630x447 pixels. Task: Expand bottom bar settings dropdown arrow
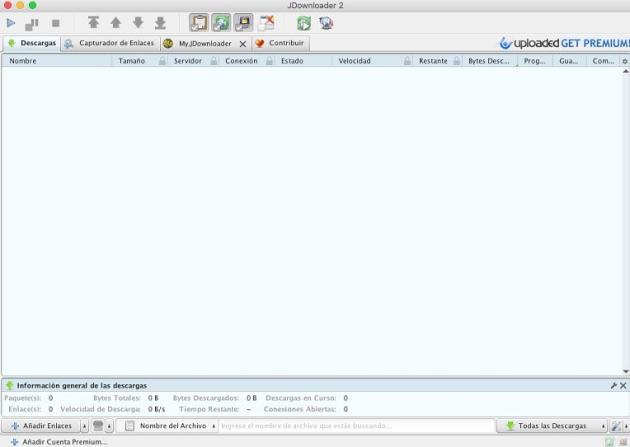(626, 426)
